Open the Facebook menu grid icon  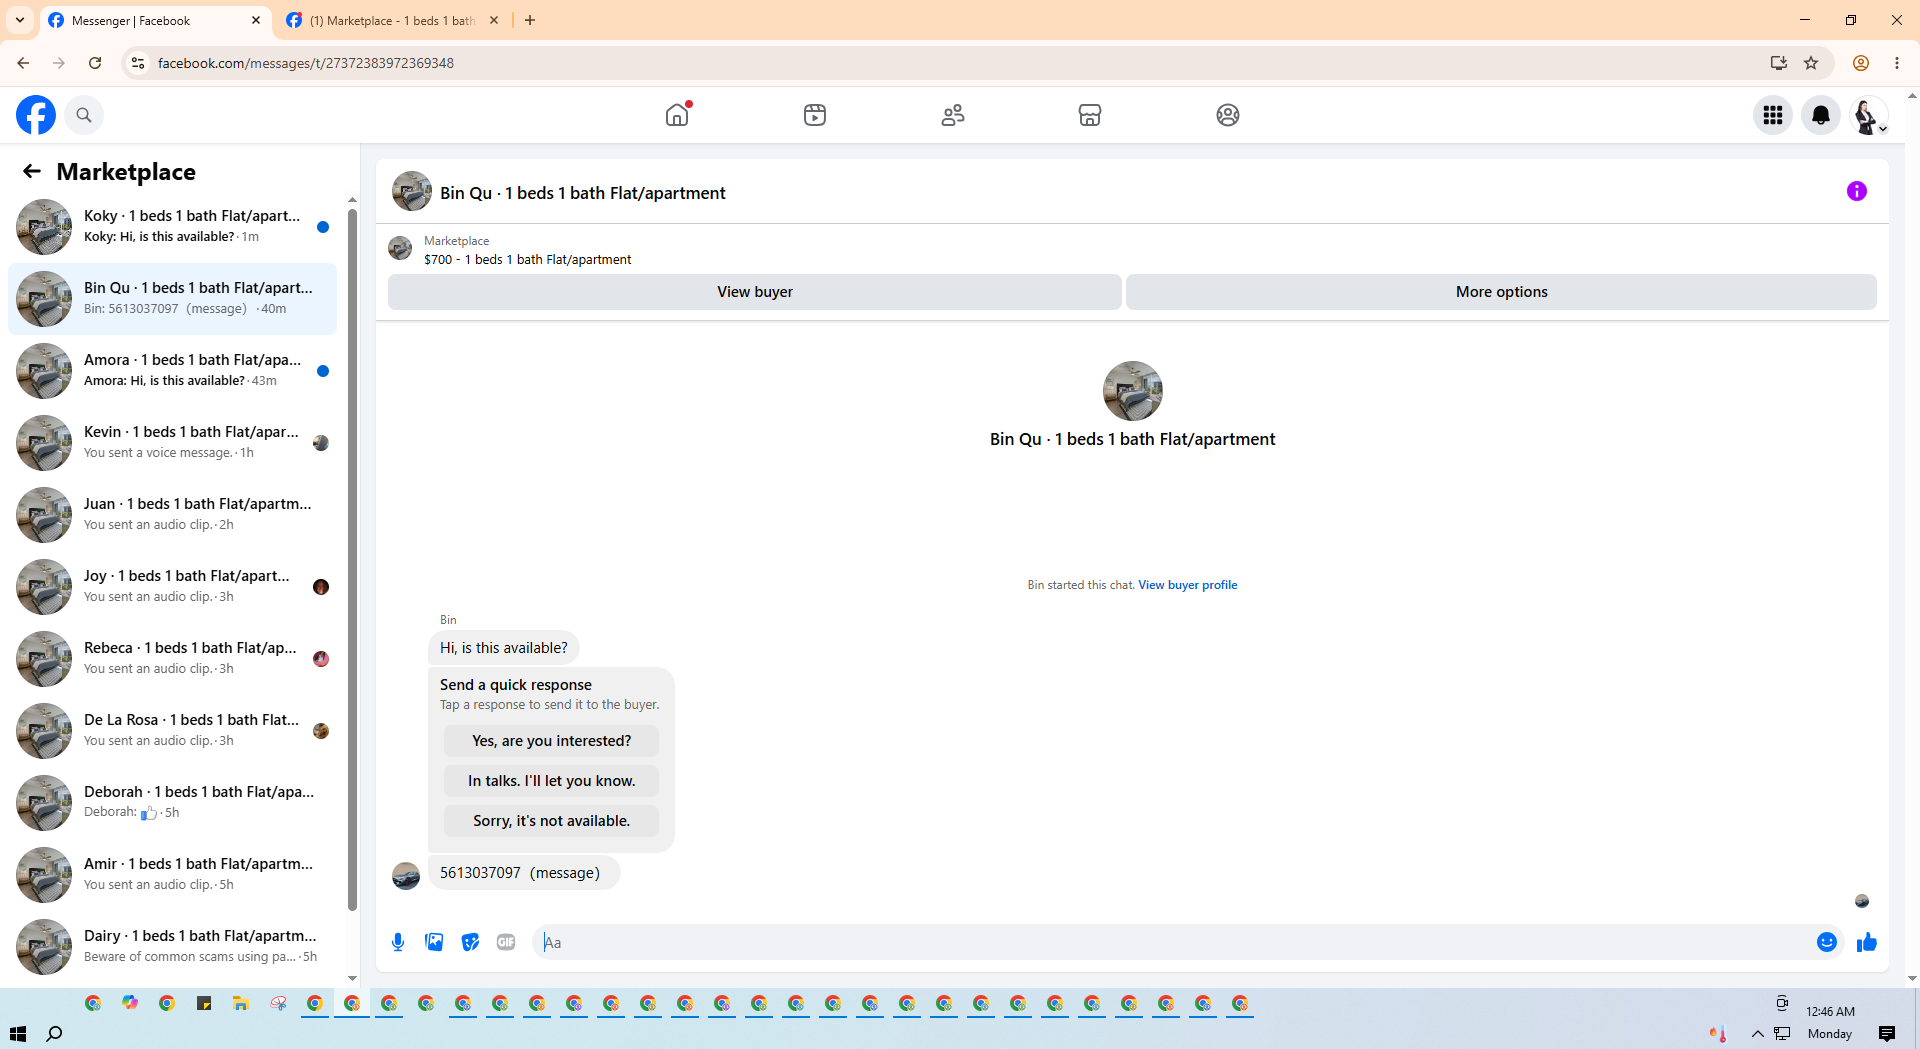[1773, 115]
